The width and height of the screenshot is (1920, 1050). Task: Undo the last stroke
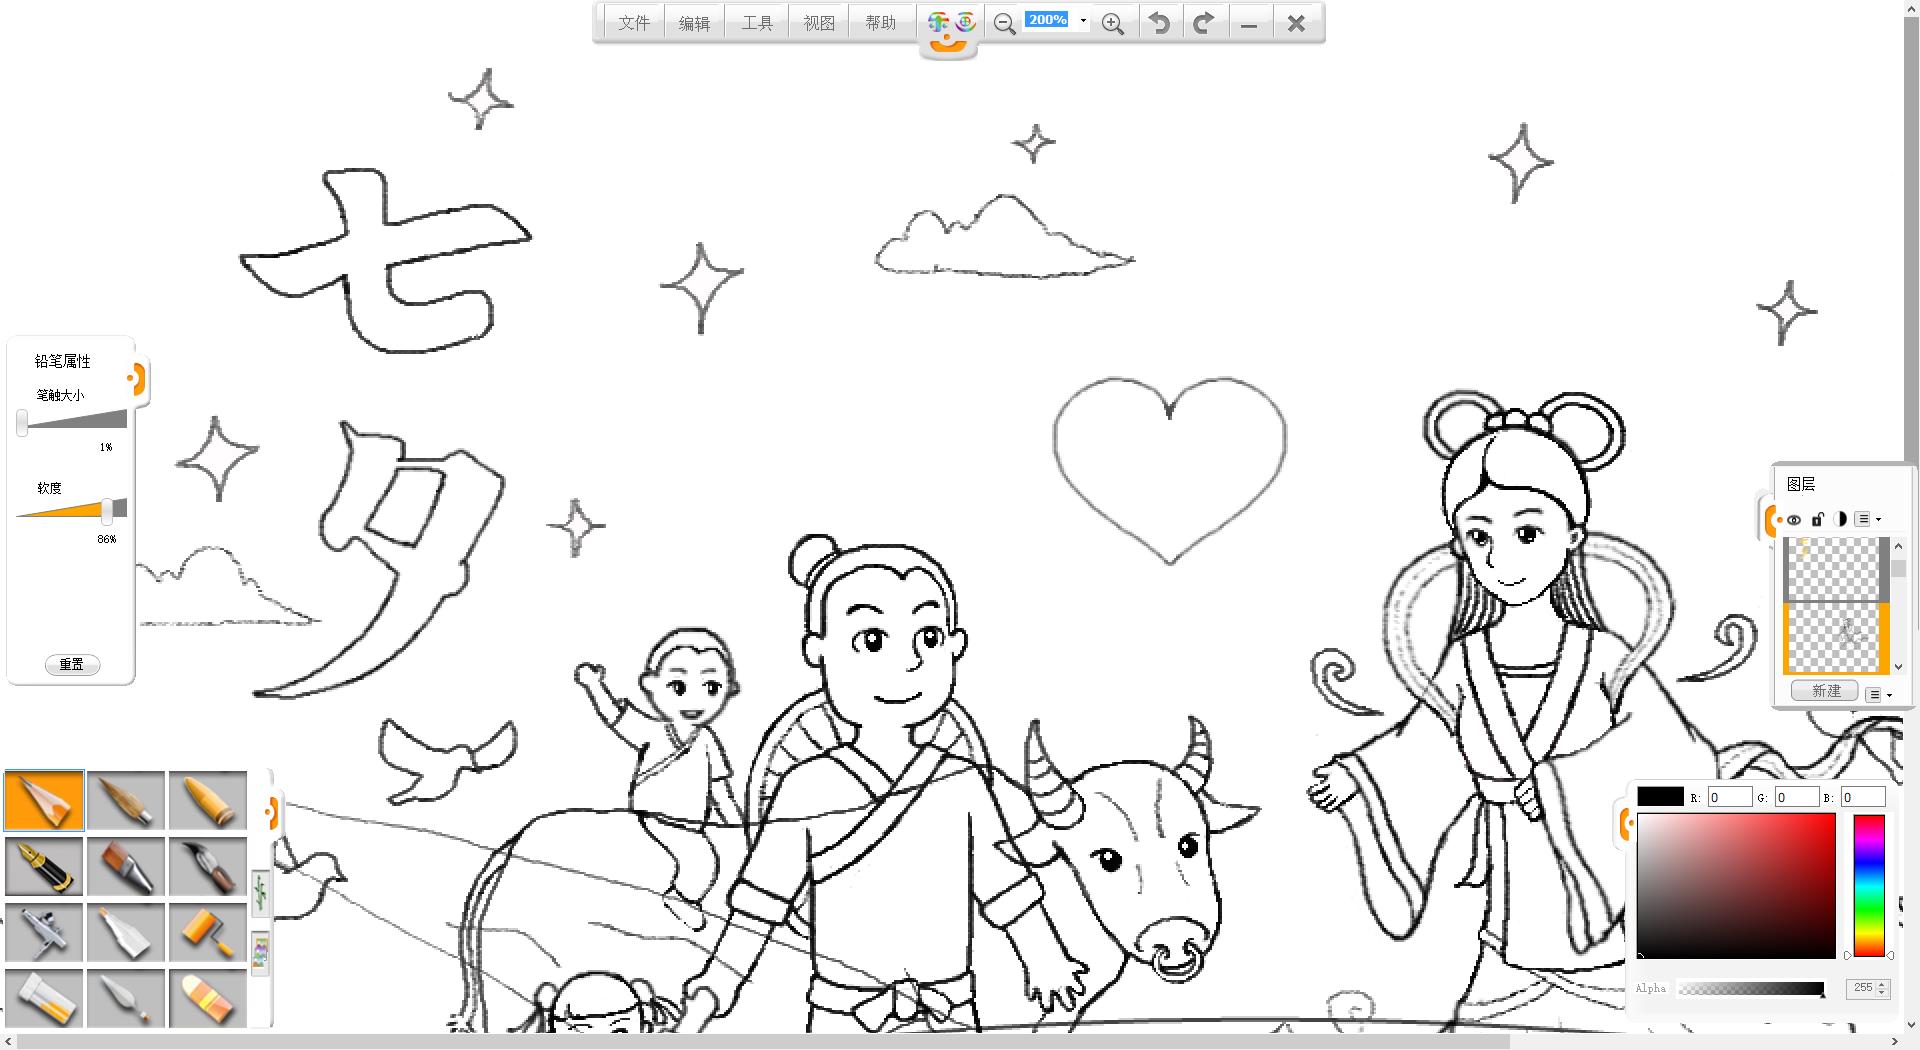[x=1159, y=23]
